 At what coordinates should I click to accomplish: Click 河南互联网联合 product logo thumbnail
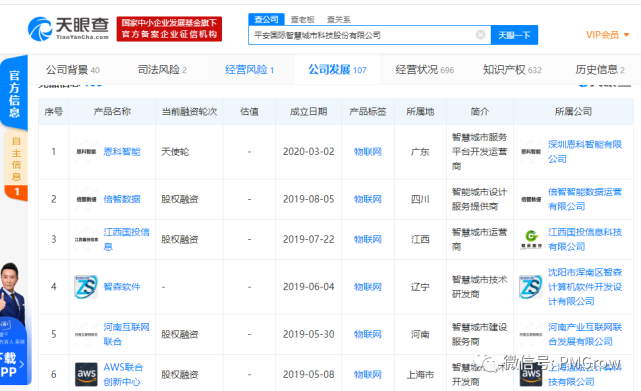point(86,334)
